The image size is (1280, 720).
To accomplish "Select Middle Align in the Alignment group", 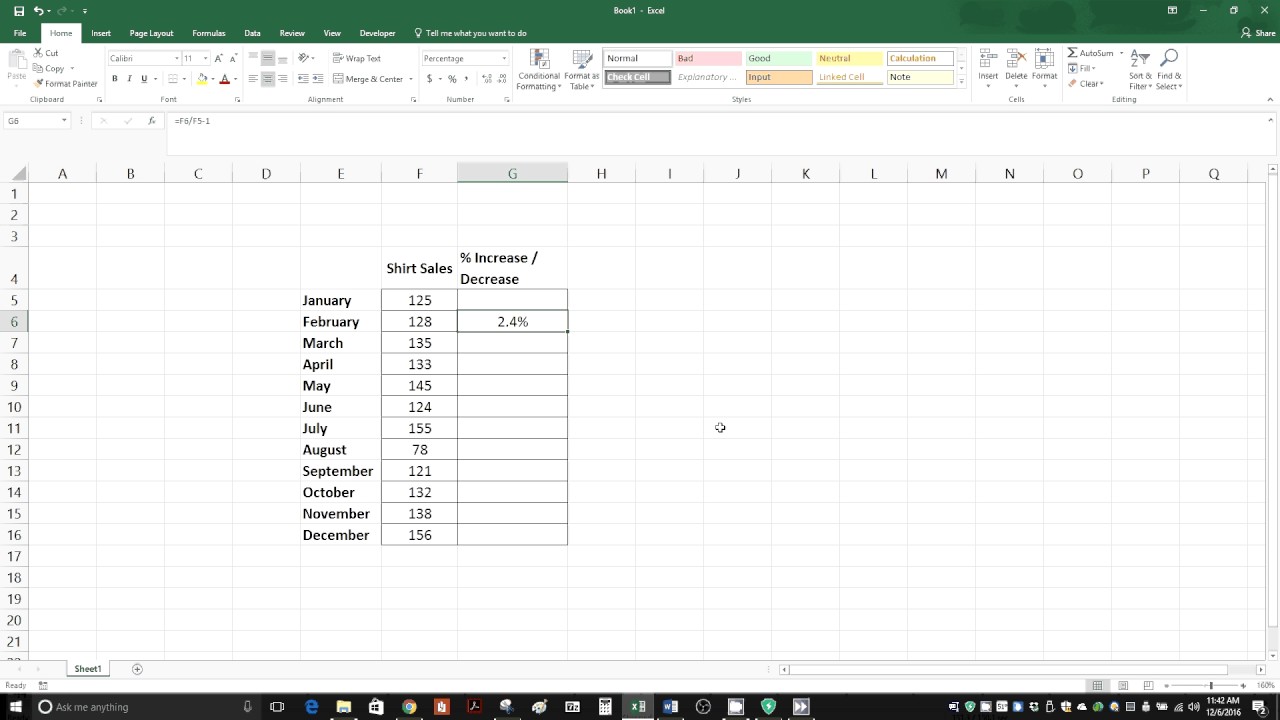I will point(268,58).
